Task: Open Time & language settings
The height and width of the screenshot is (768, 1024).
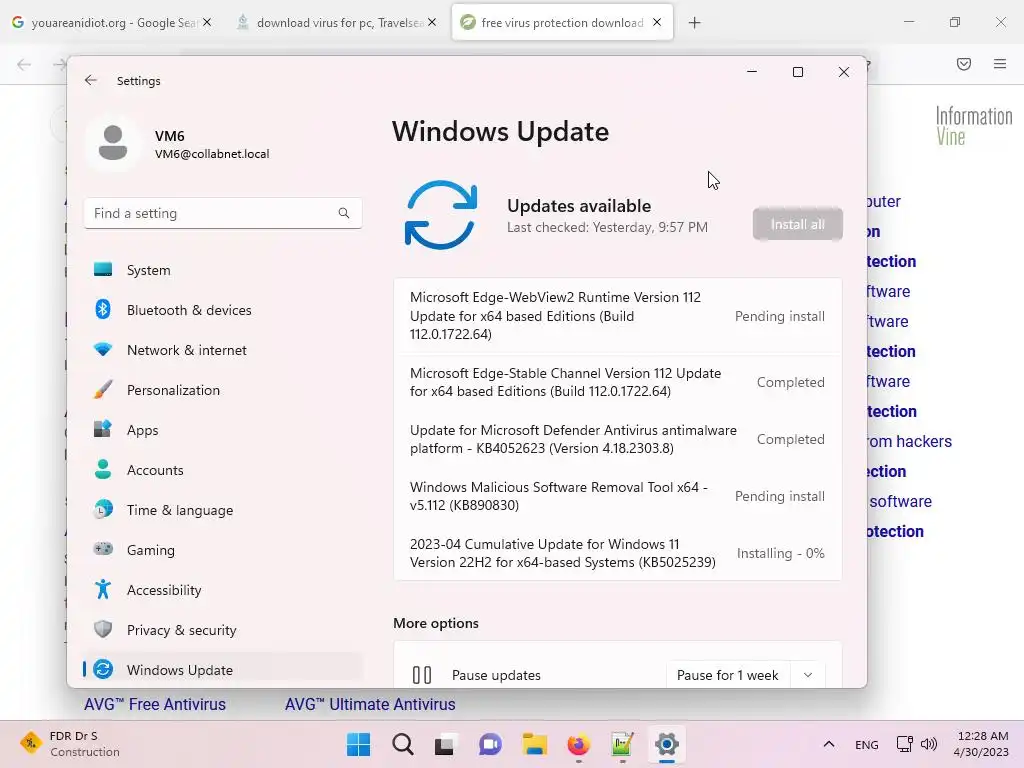Action: (x=223, y=510)
